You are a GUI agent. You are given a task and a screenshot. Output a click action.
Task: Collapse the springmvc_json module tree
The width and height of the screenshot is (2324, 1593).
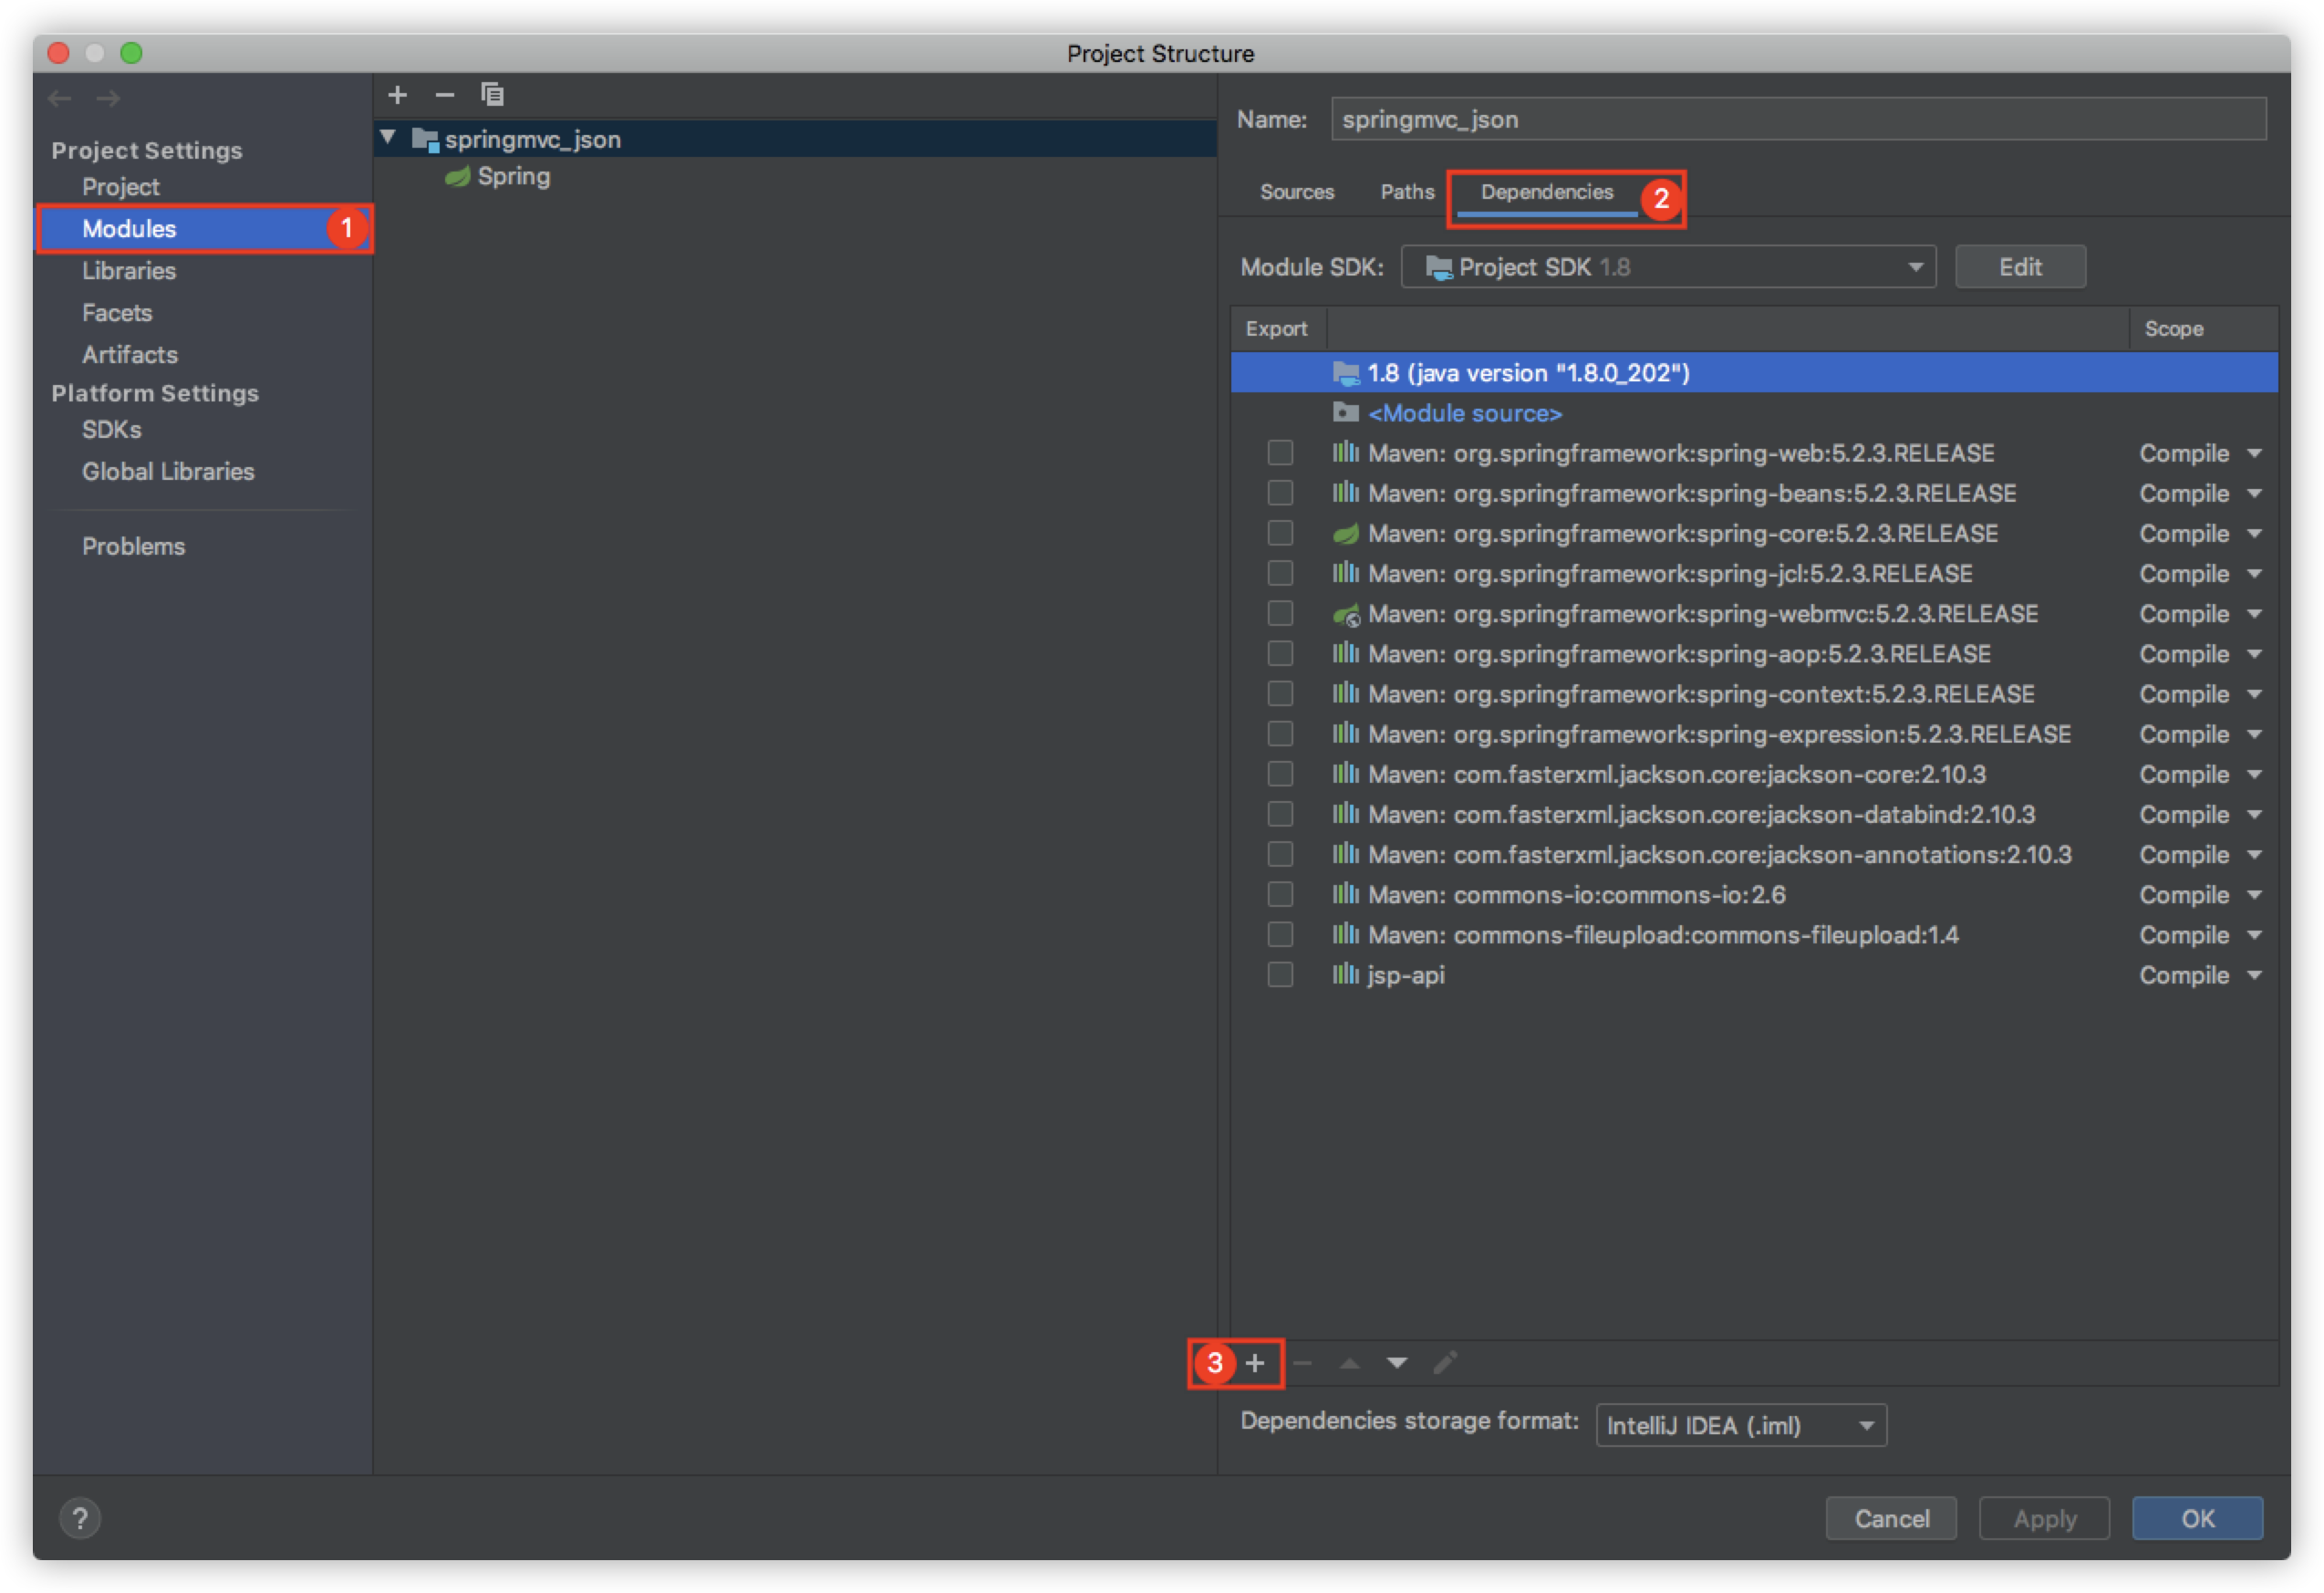(388, 138)
